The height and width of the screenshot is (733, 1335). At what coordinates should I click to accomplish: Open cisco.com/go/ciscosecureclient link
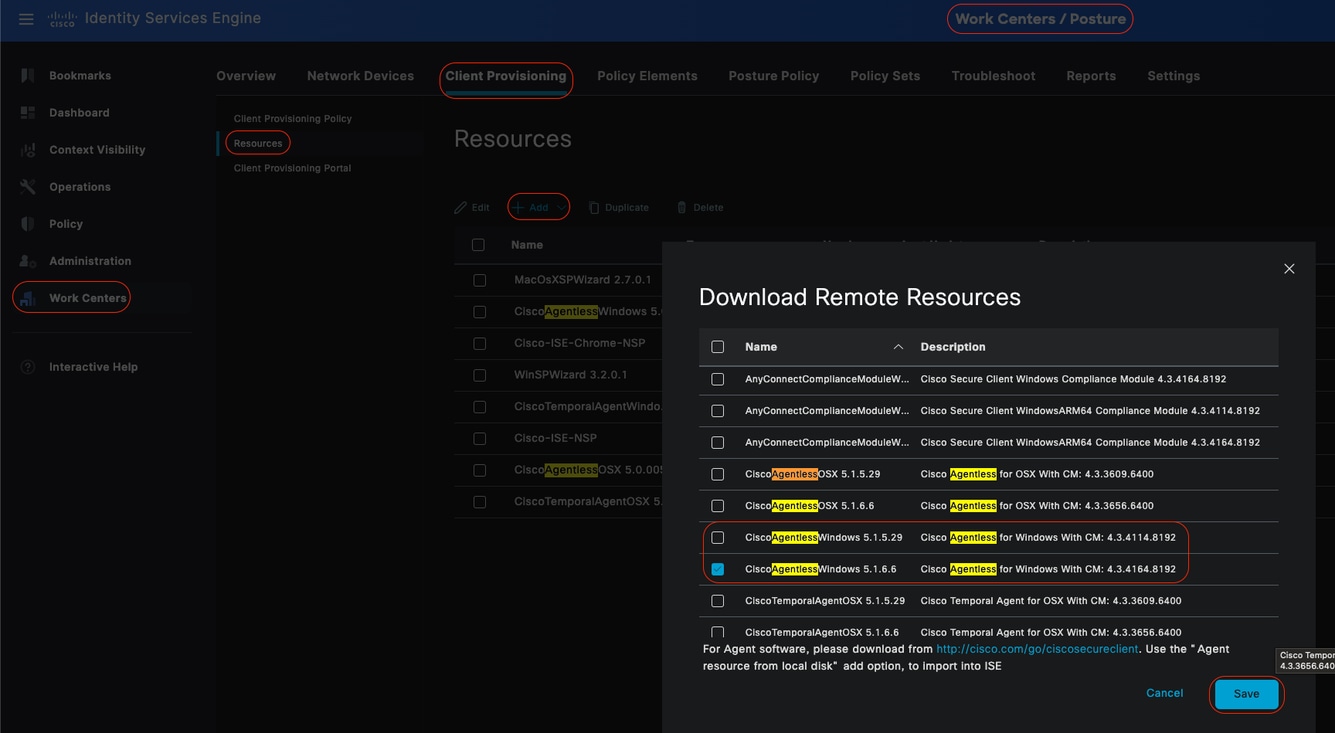(x=1037, y=649)
